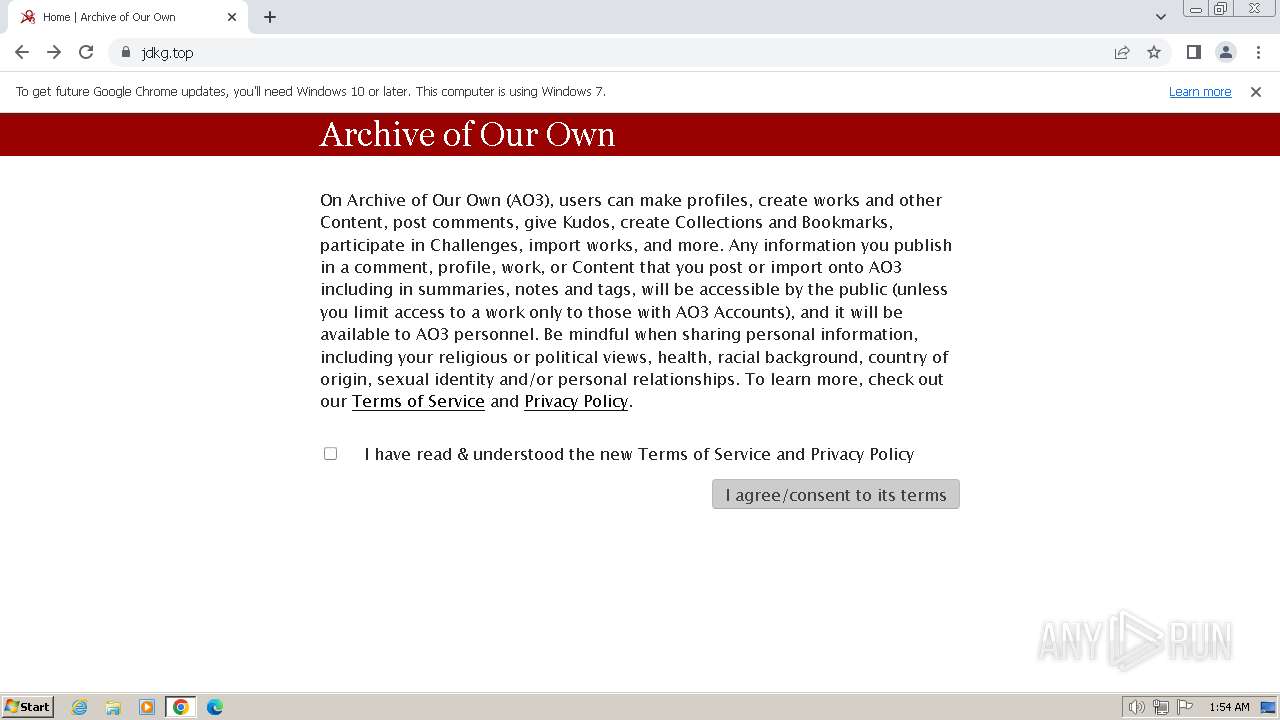1280x720 pixels.
Task: Minimize the Chrome window
Action: click(1195, 9)
